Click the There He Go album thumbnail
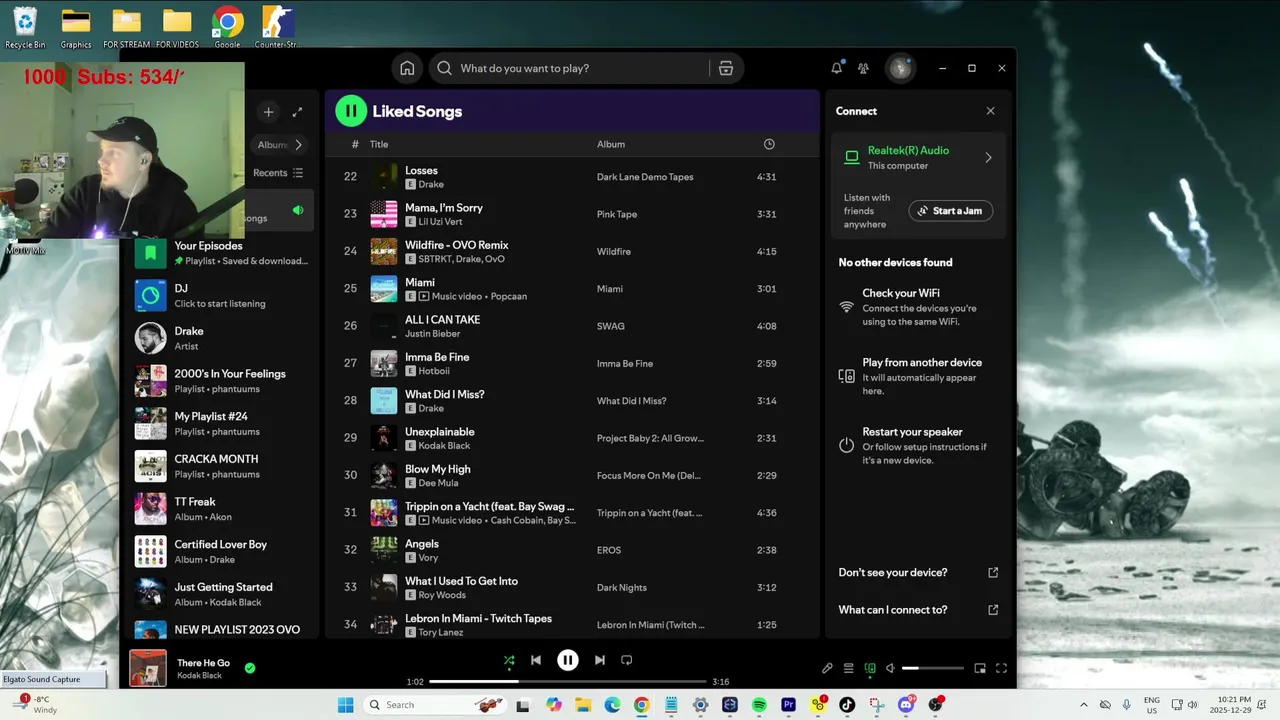The width and height of the screenshot is (1280, 720). pos(148,668)
